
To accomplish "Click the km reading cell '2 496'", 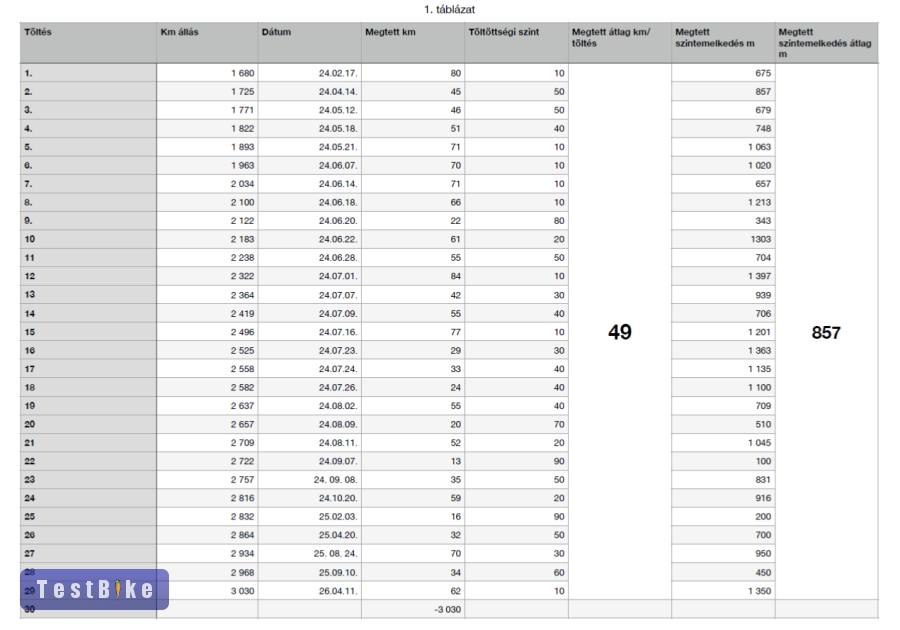I will 207,332.
